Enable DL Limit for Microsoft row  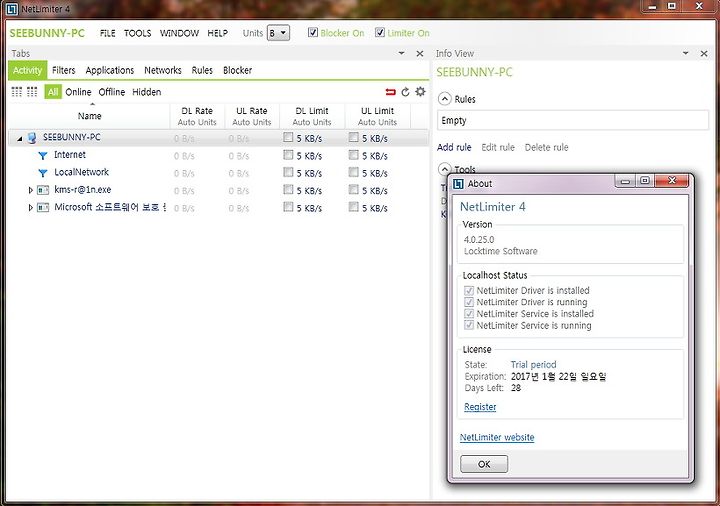point(288,207)
